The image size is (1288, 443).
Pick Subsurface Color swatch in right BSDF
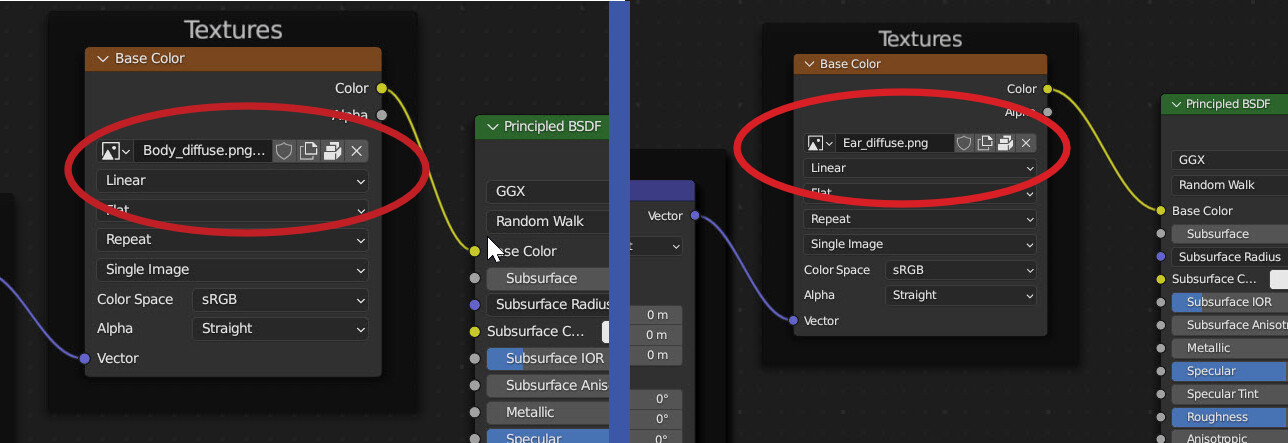point(1279,279)
